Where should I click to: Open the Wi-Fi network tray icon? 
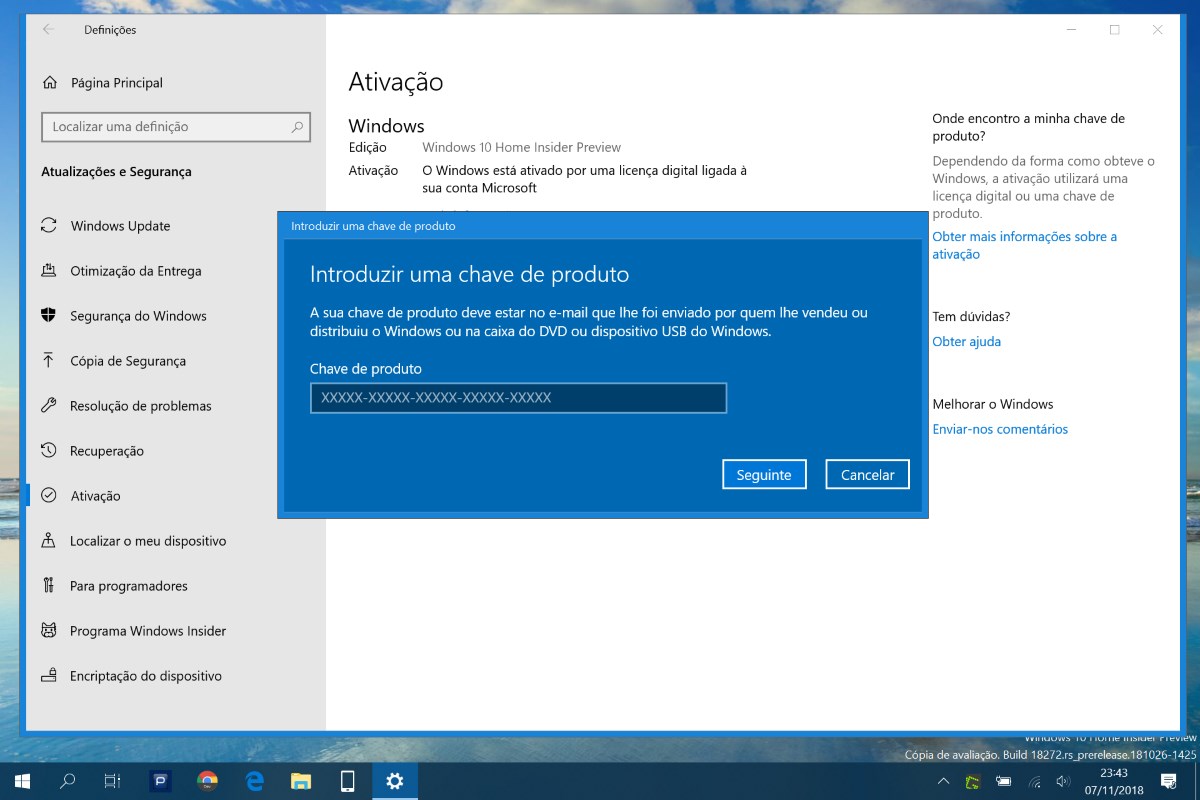tap(1034, 781)
